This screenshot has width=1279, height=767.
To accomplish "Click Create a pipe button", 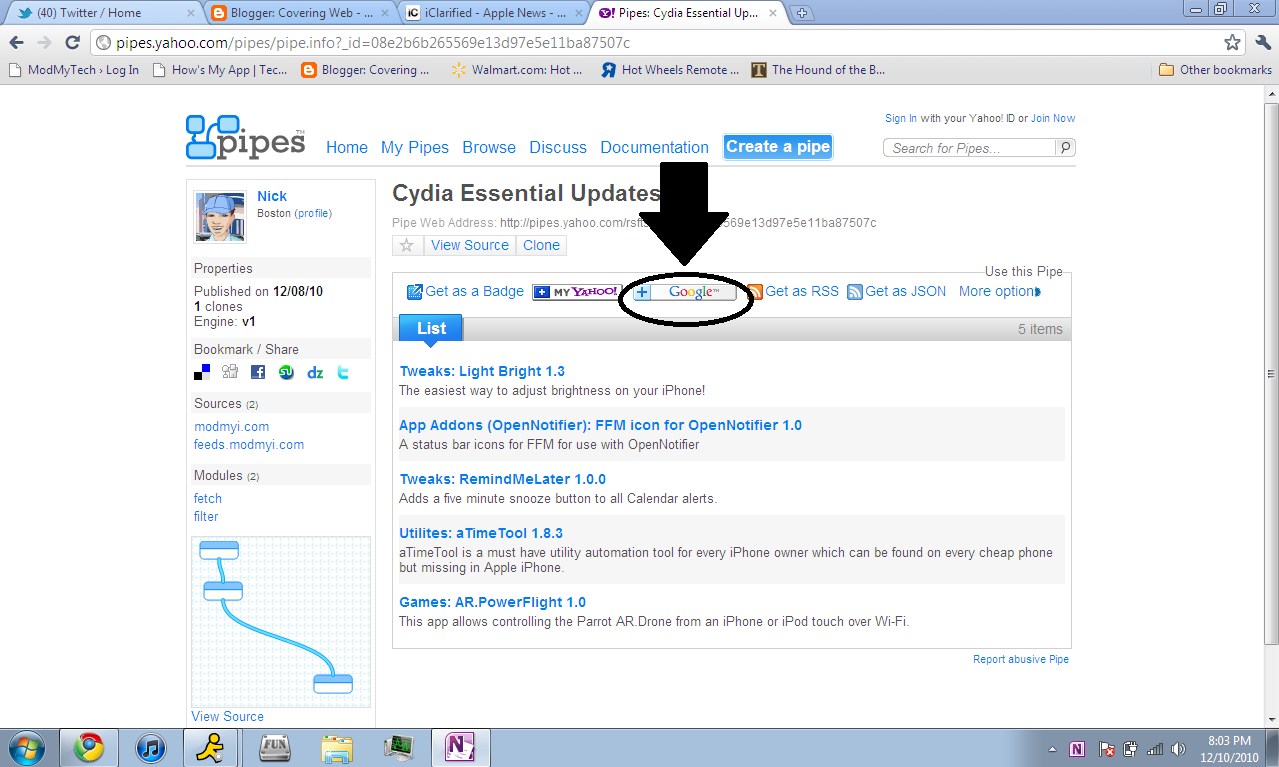I will click(x=778, y=146).
